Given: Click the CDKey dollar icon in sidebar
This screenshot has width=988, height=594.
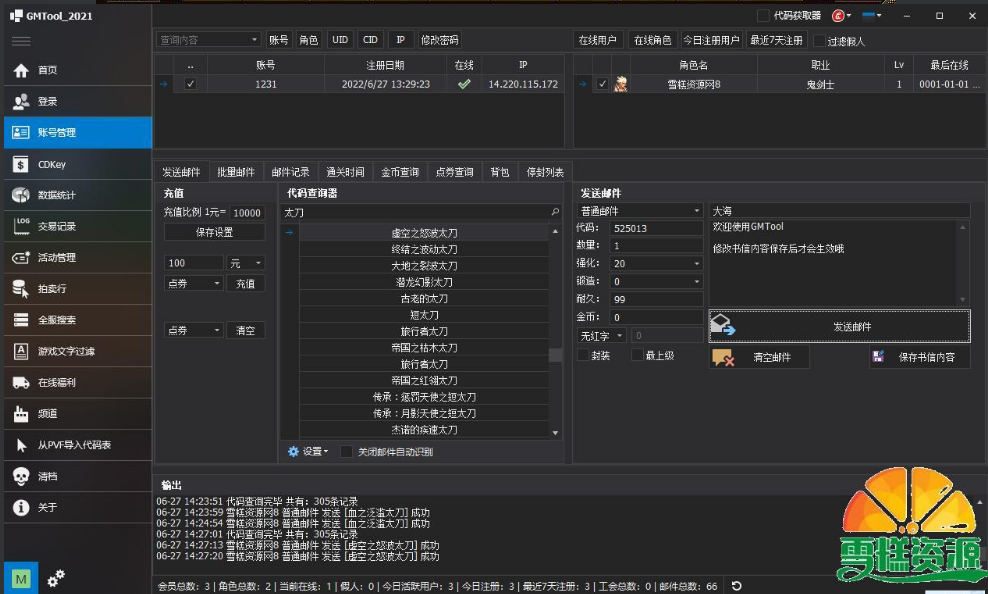Looking at the screenshot, I should [20, 164].
